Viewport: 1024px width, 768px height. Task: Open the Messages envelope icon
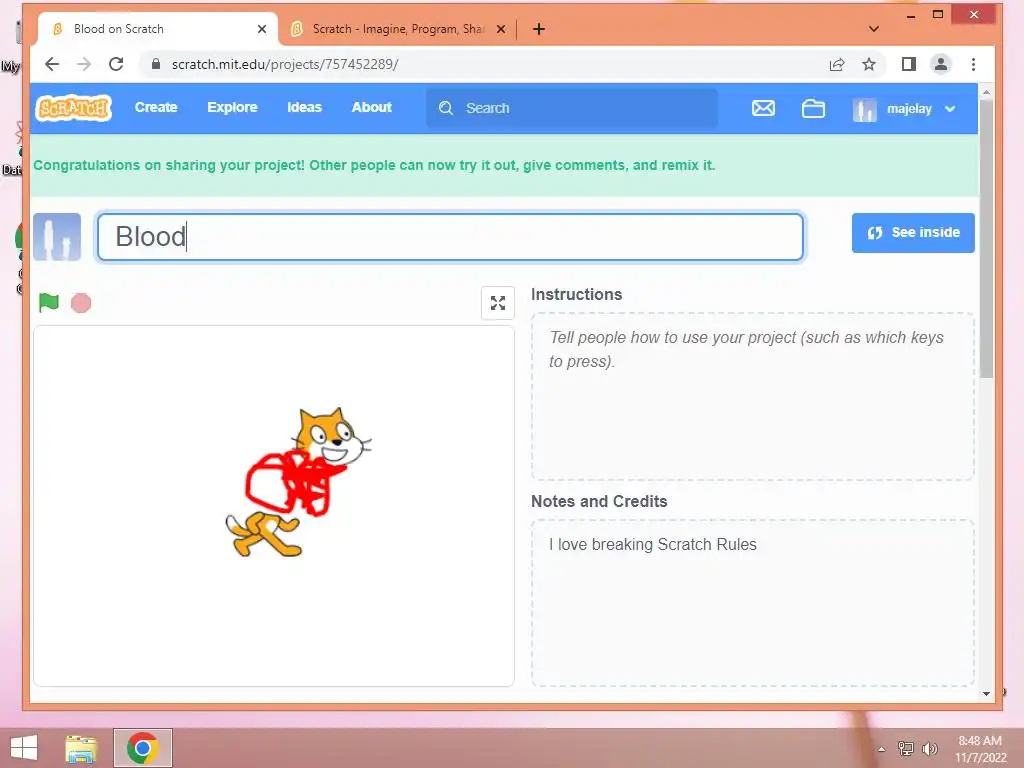[x=763, y=108]
